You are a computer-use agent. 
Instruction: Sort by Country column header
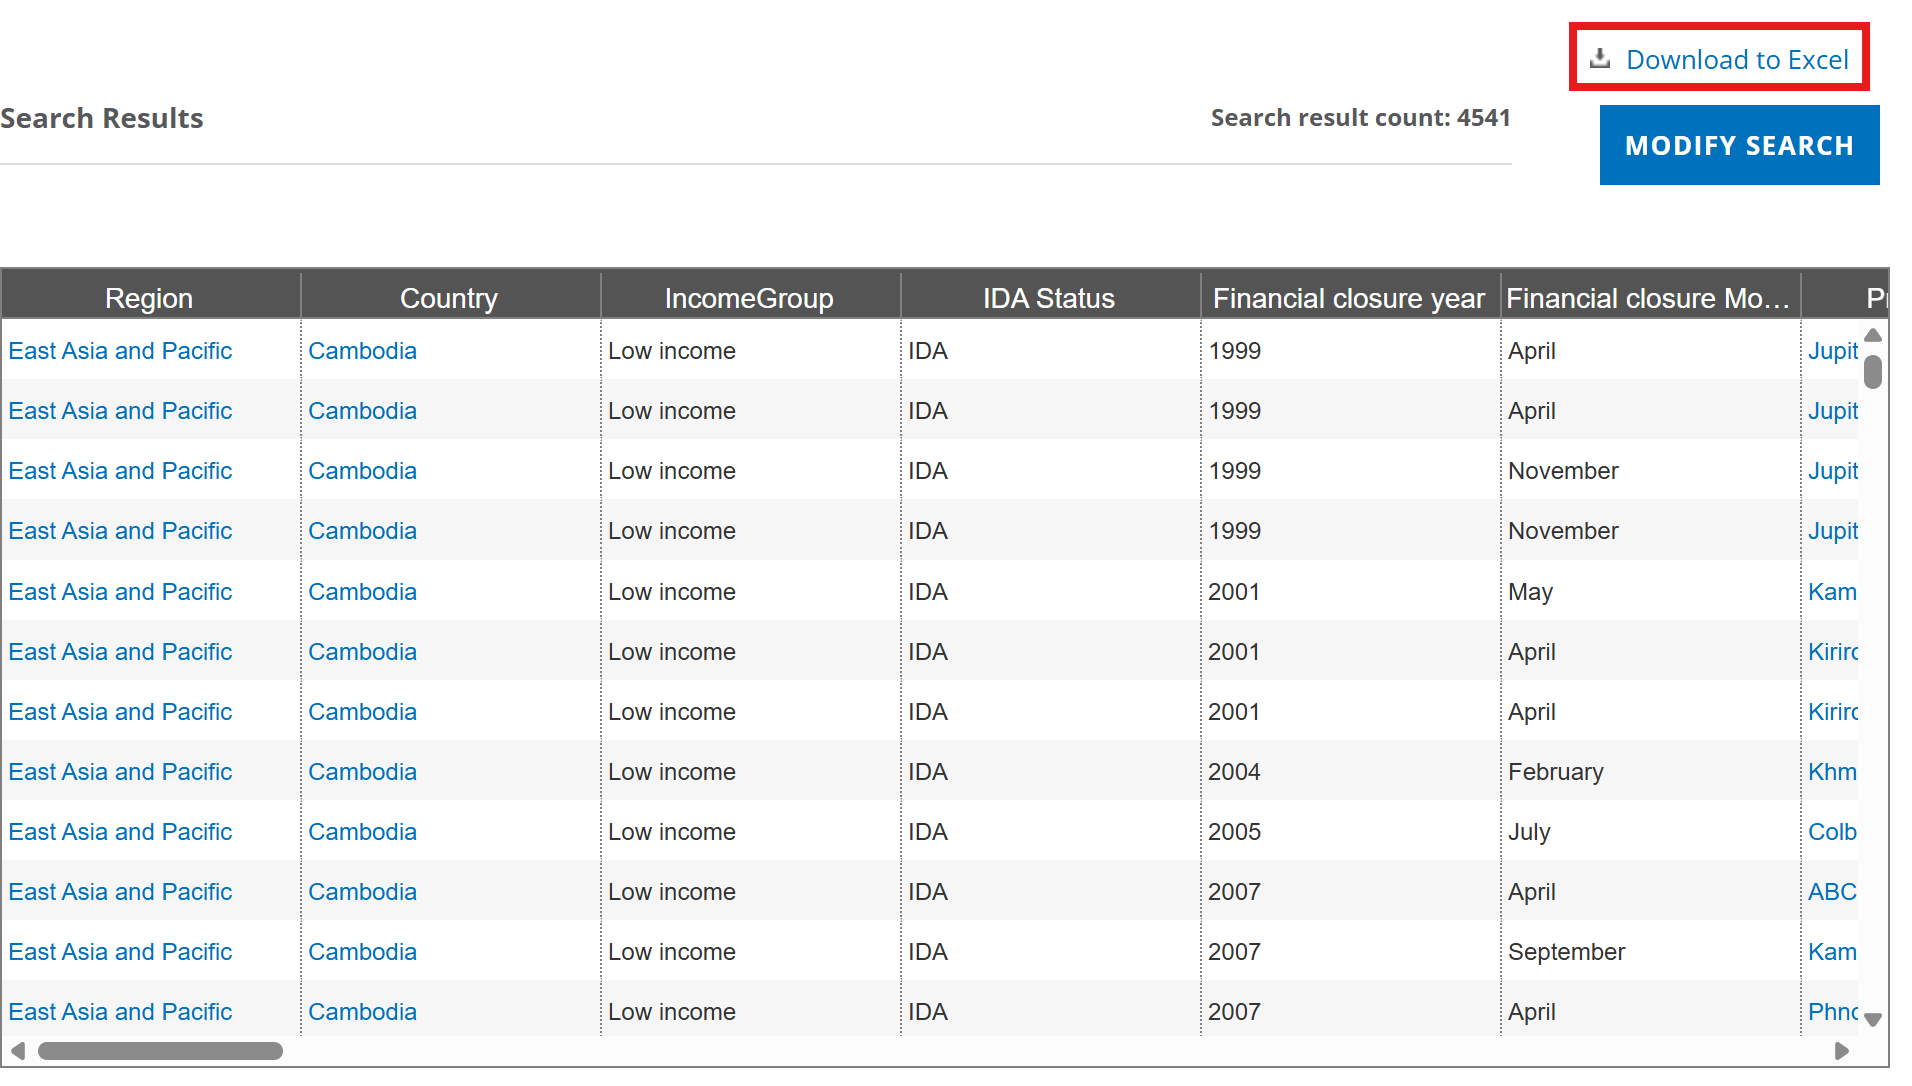449,298
